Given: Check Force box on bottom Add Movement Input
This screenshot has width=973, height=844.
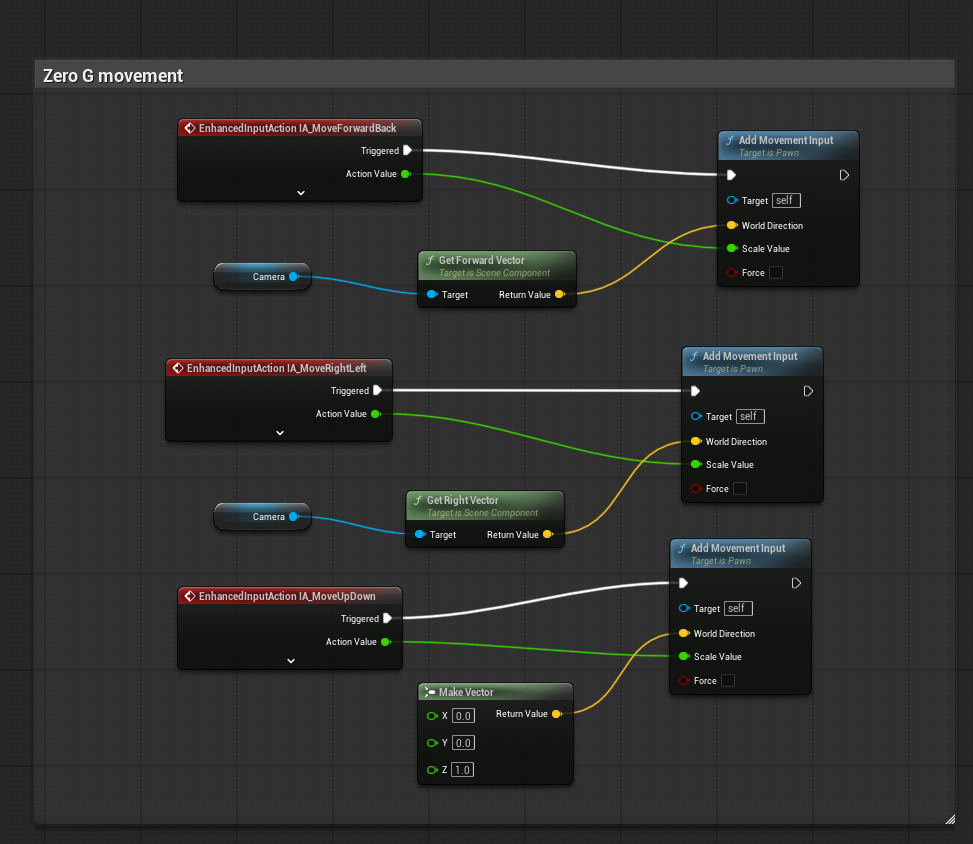Looking at the screenshot, I should click(x=728, y=681).
